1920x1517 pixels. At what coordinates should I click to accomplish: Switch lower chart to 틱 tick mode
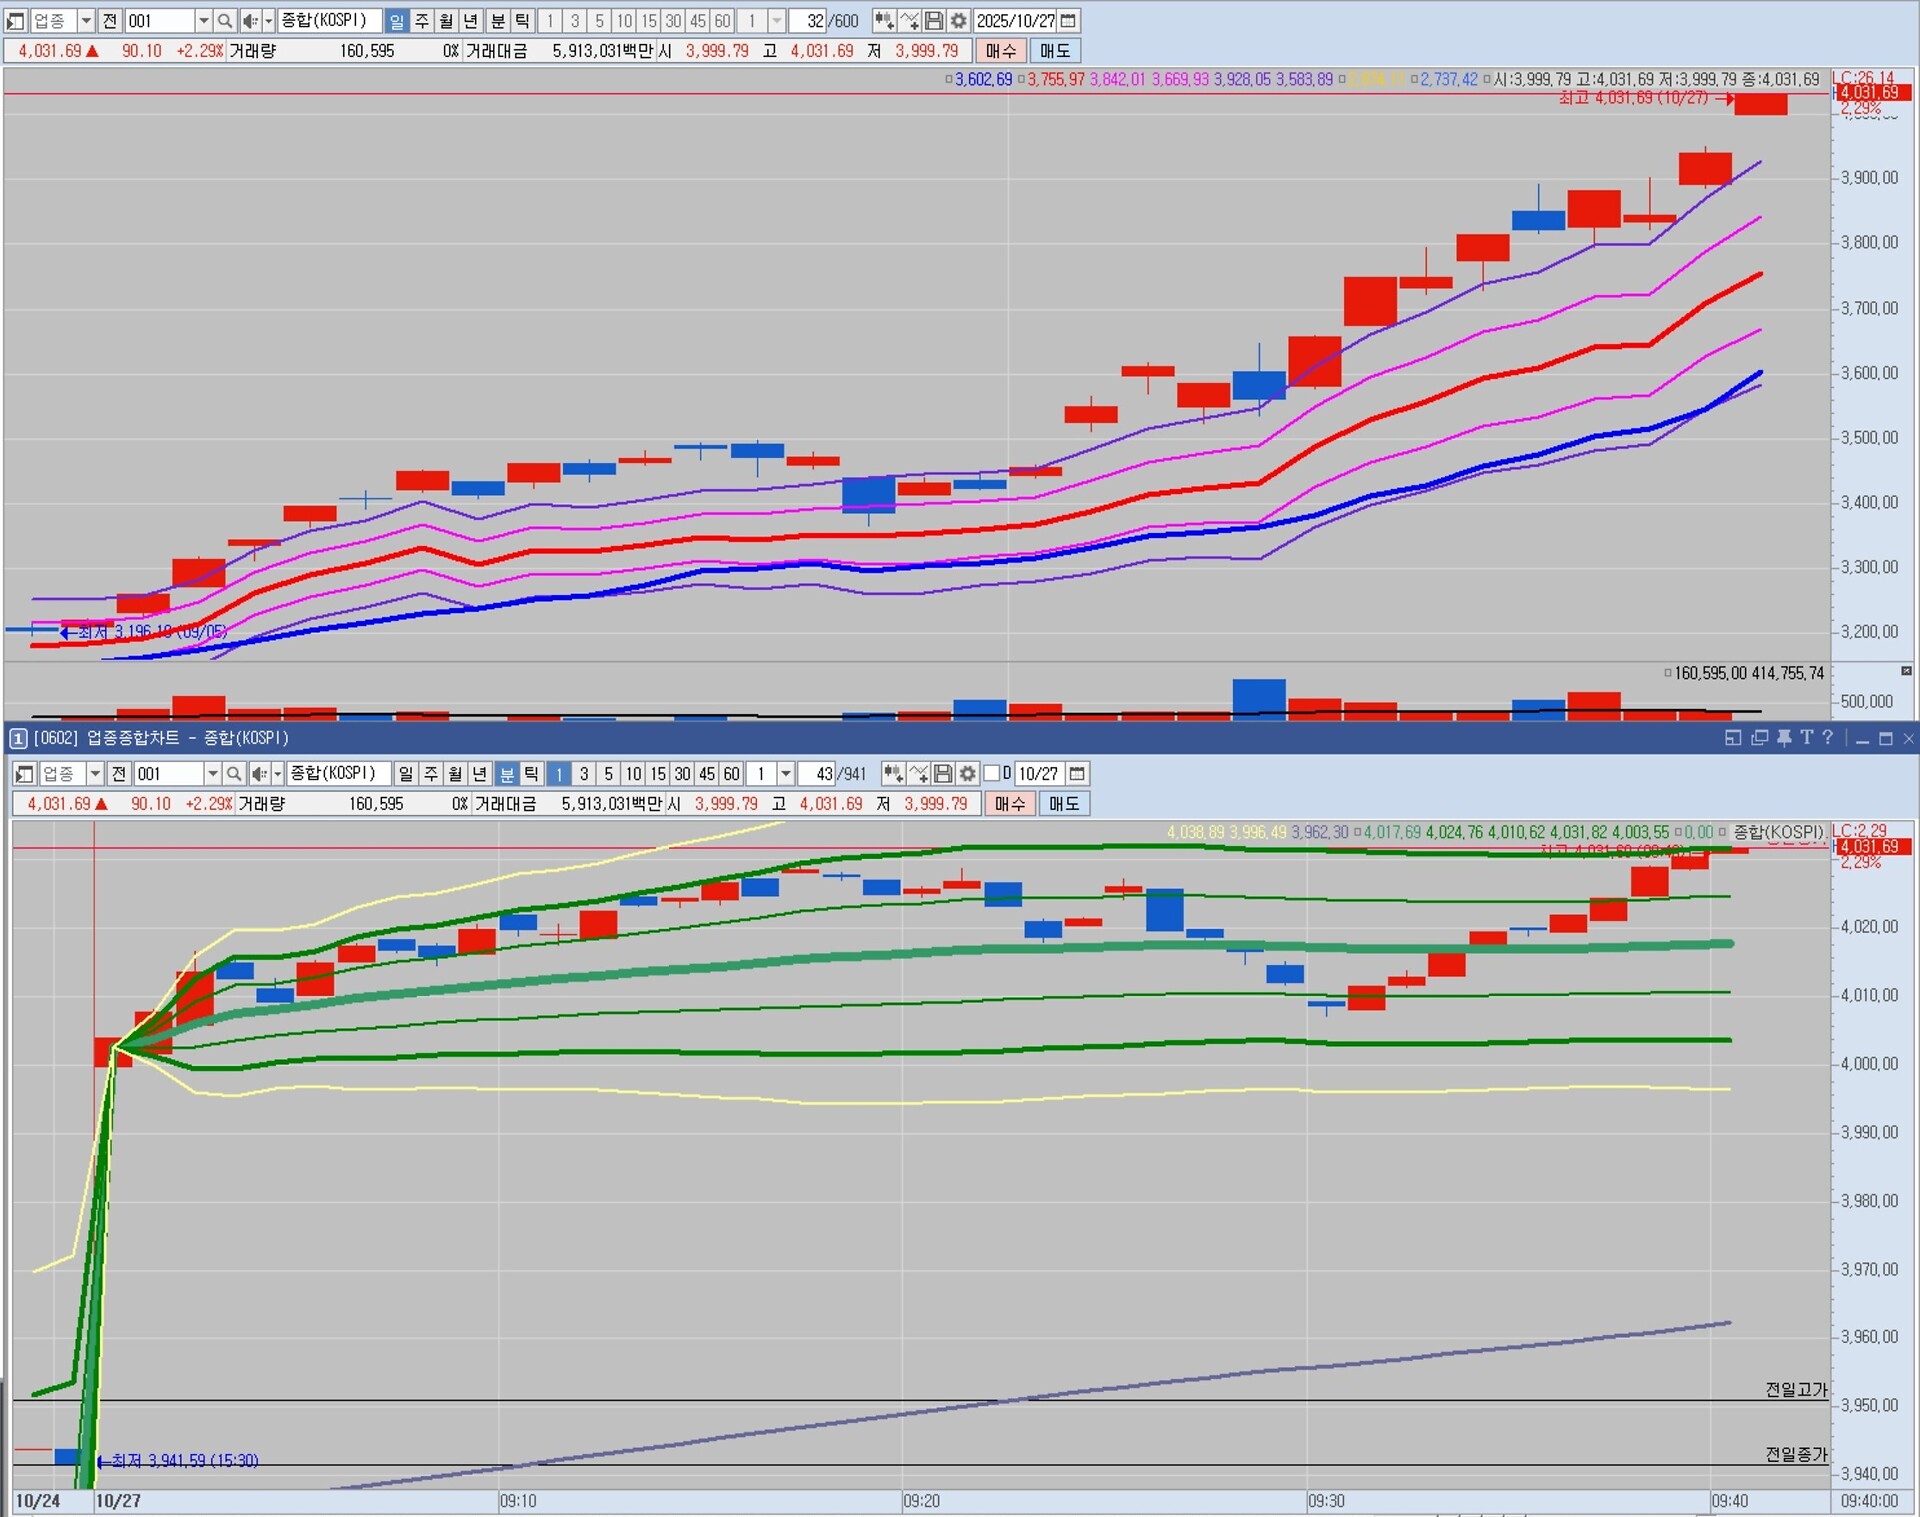point(531,774)
